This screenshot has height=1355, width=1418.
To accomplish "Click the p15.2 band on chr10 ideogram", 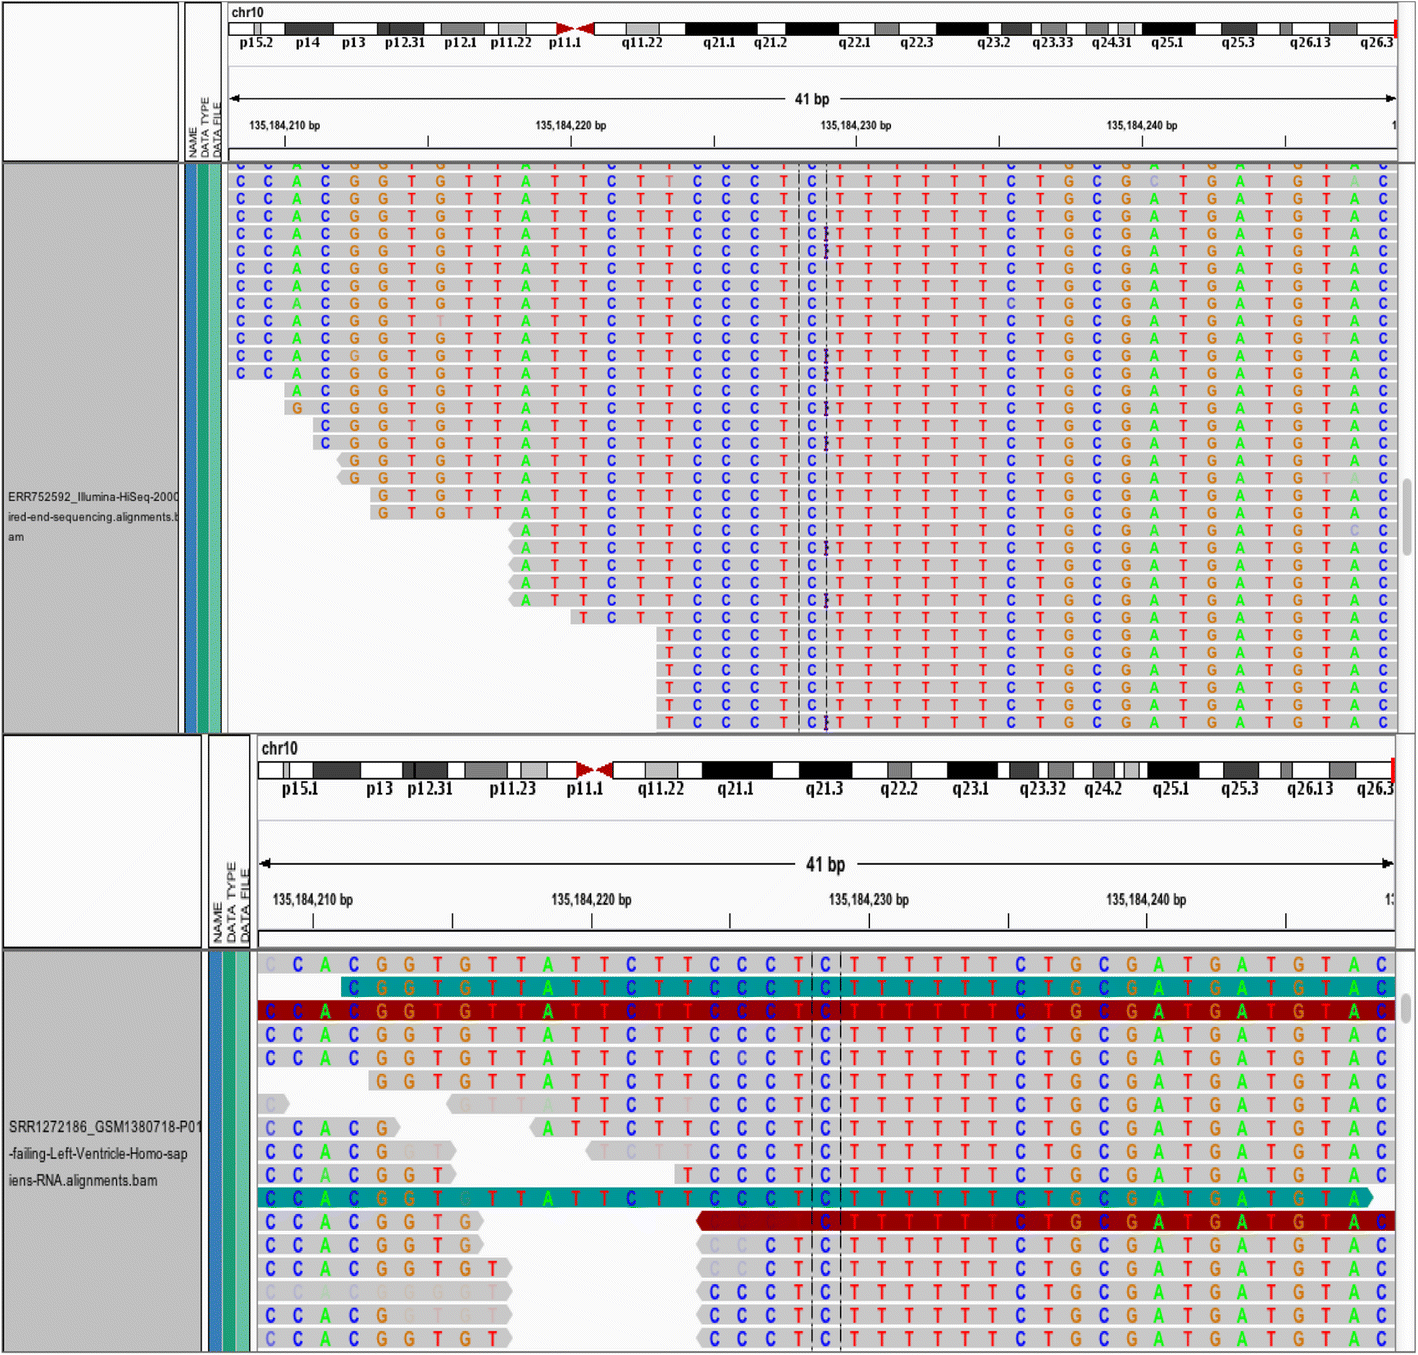I will coord(256,42).
